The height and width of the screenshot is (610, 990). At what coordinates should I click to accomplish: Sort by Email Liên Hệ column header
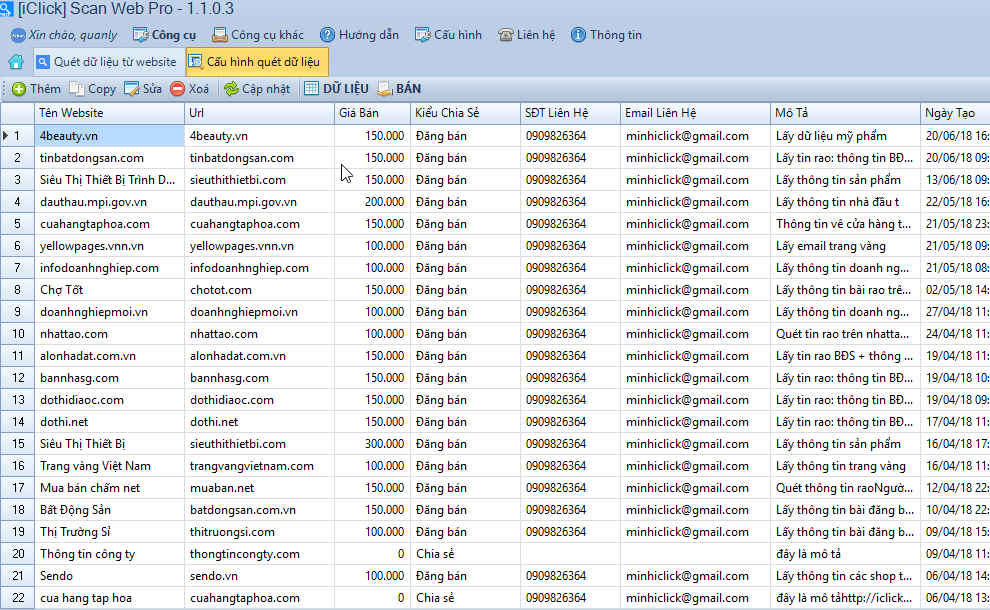pos(695,113)
